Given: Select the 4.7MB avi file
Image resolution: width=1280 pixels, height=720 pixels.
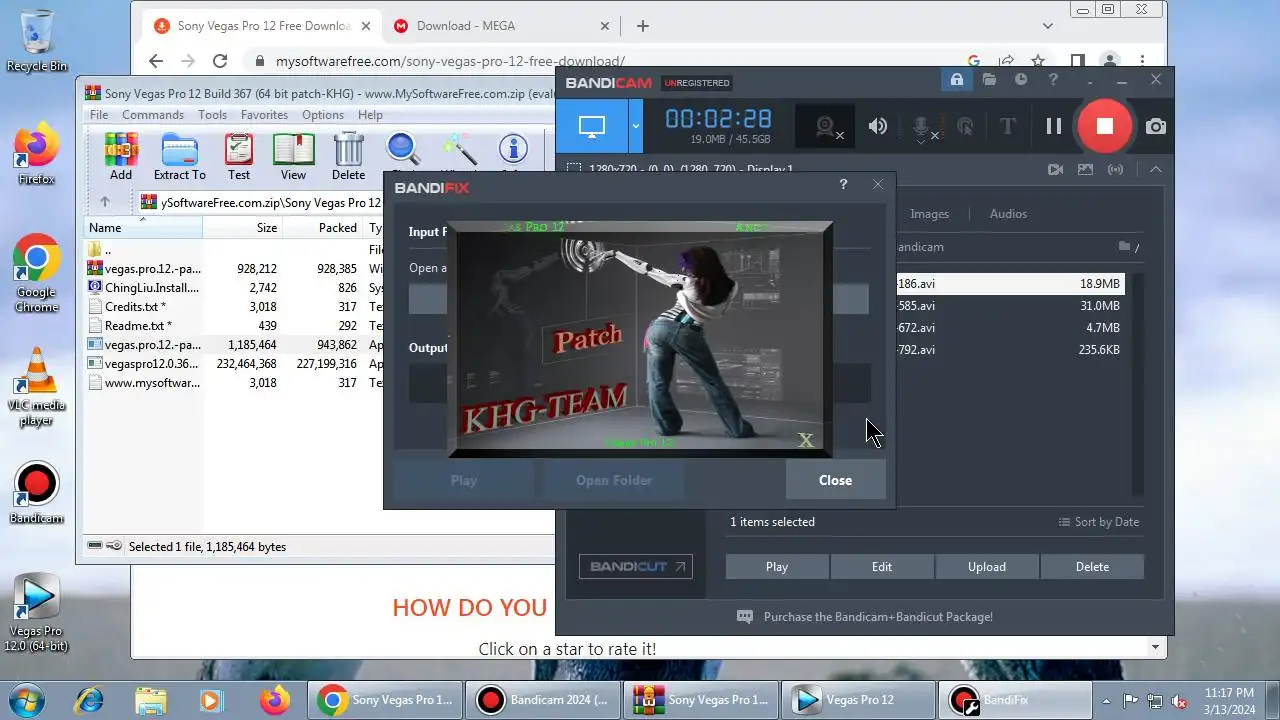Looking at the screenshot, I should pyautogui.click(x=1010, y=328).
